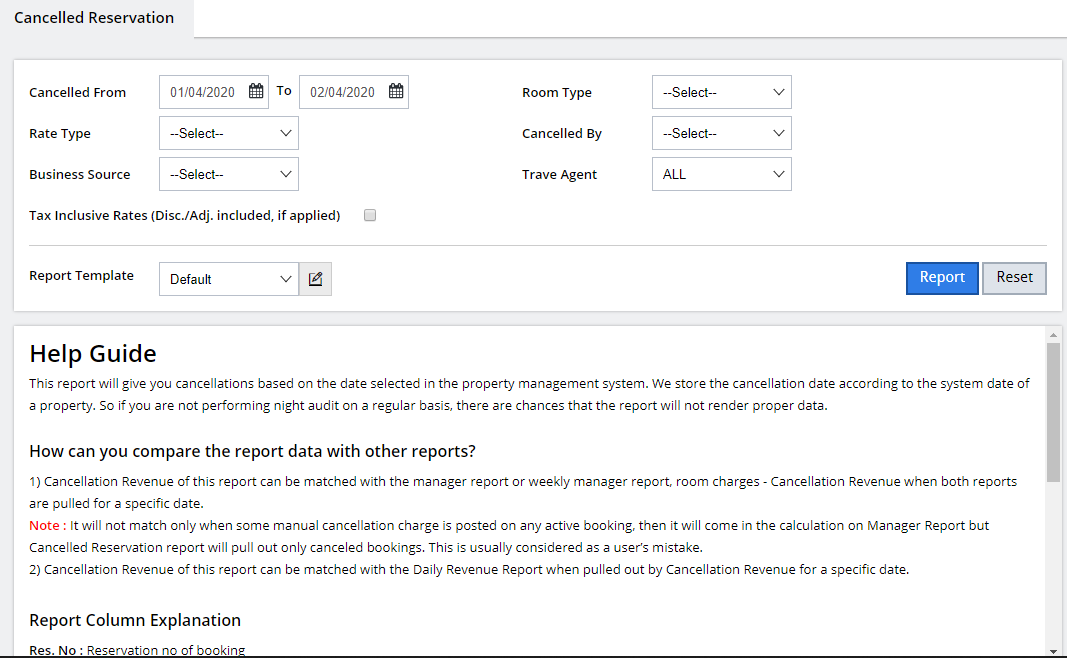Choose a Report Template from dropdown
The image size is (1067, 658).
coord(228,279)
